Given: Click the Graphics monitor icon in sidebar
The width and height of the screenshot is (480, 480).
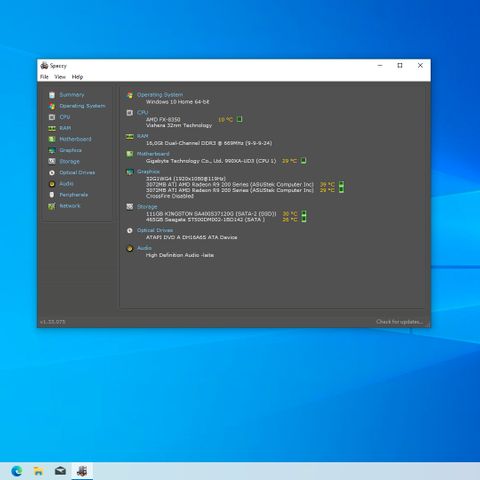Looking at the screenshot, I should (52, 150).
